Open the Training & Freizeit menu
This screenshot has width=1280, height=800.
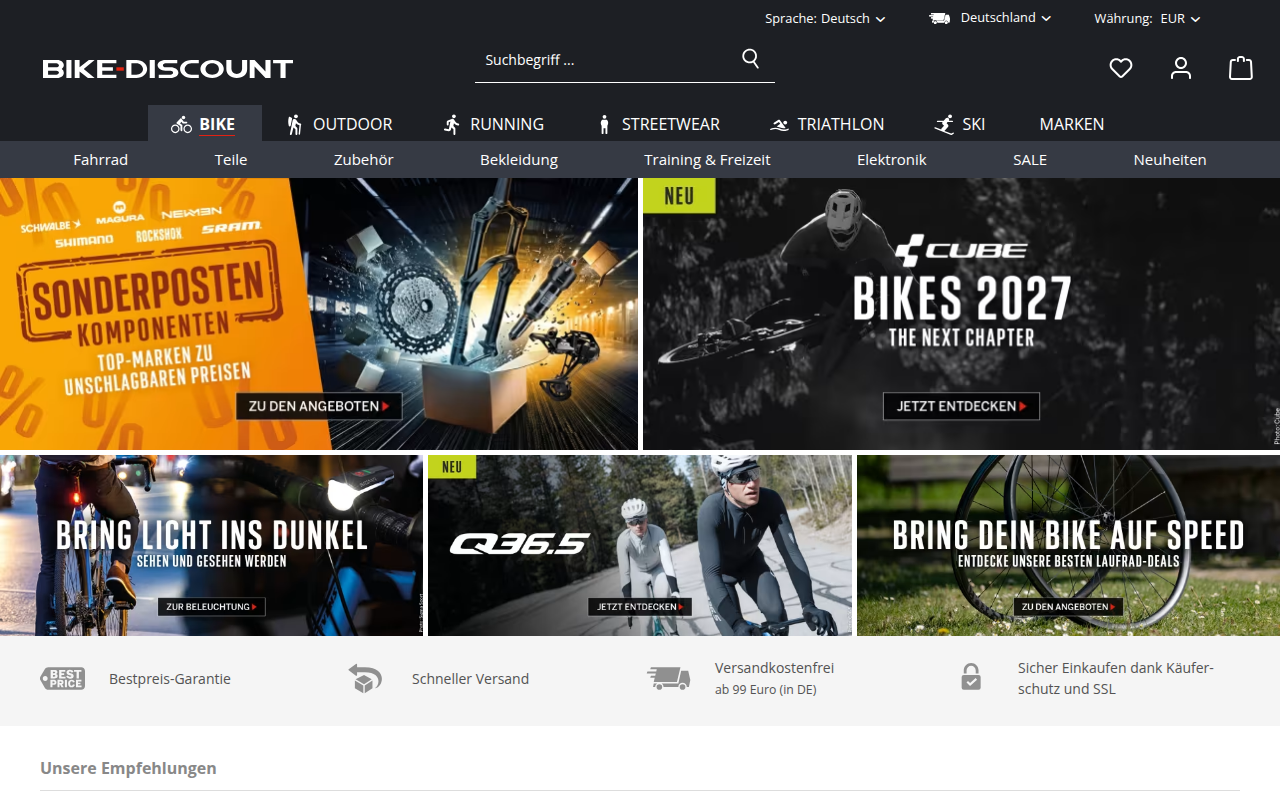pos(707,159)
